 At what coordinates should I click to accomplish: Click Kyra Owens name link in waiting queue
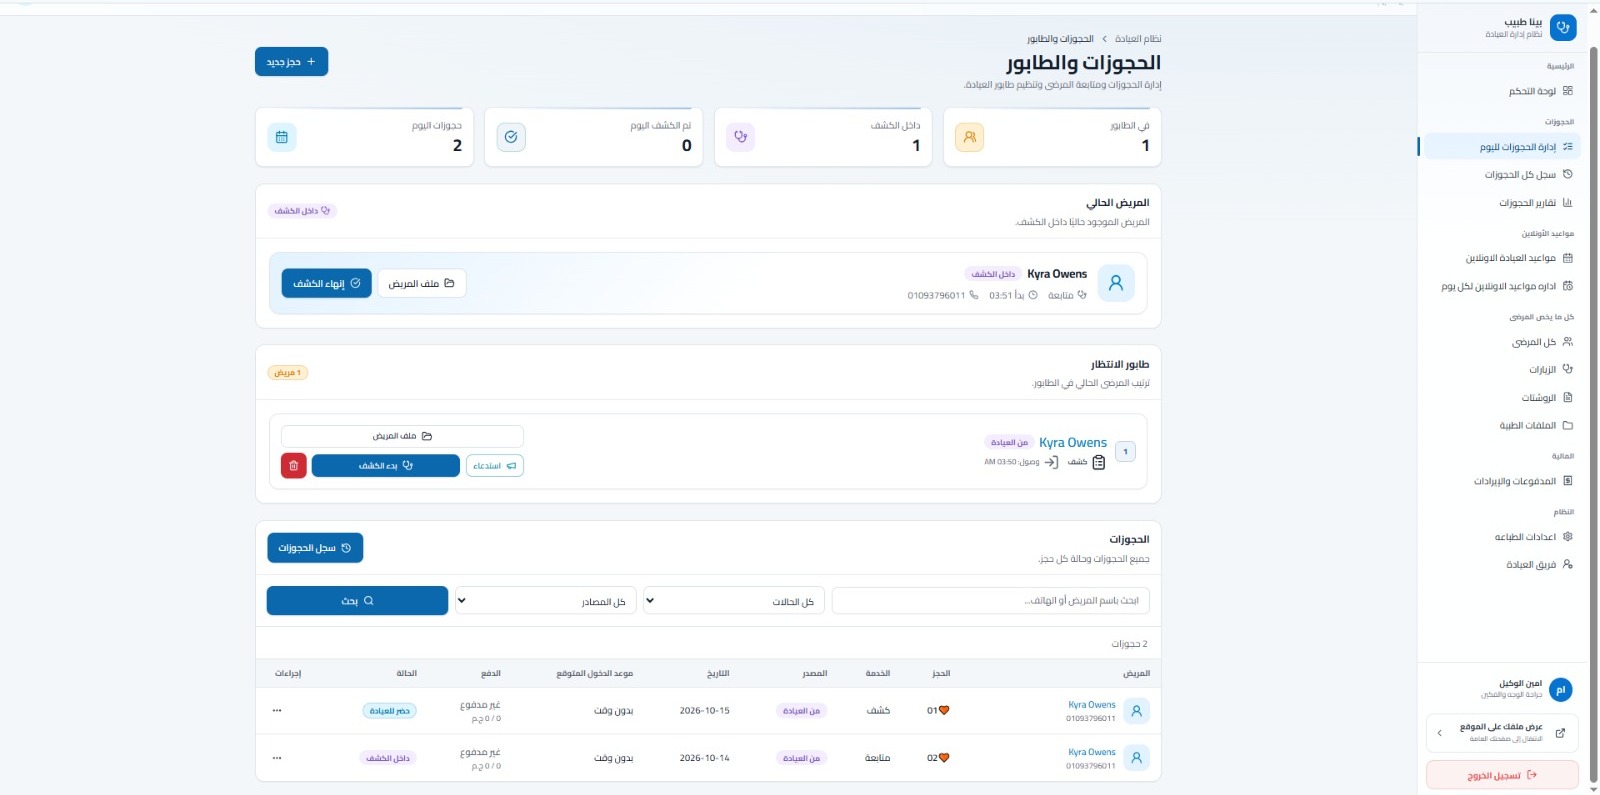(x=1073, y=443)
